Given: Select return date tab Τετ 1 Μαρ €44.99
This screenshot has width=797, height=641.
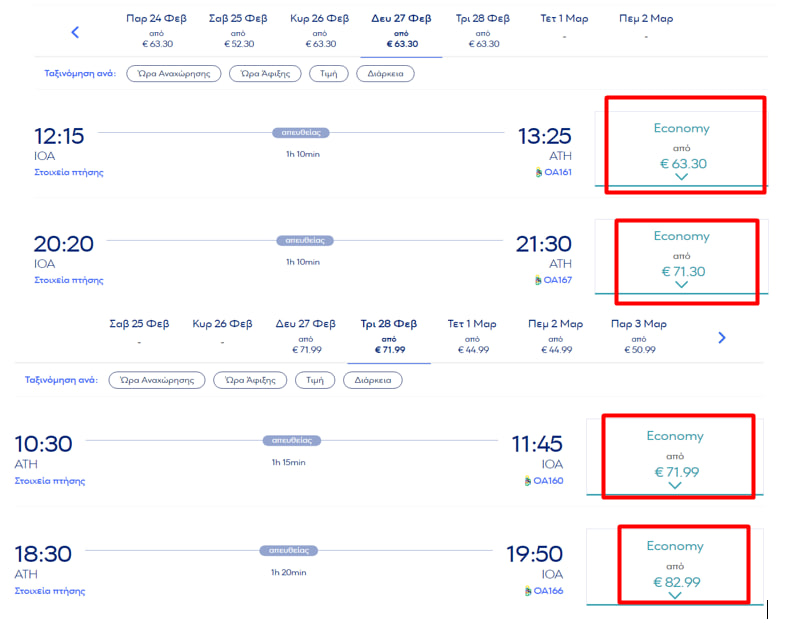Looking at the screenshot, I should (472, 337).
